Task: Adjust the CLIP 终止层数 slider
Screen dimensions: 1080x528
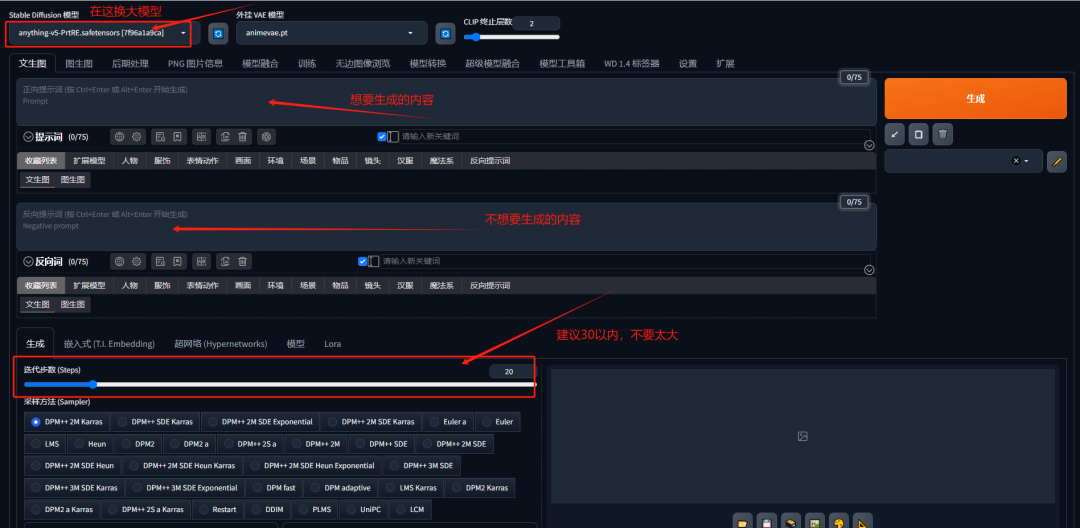Action: click(x=511, y=37)
